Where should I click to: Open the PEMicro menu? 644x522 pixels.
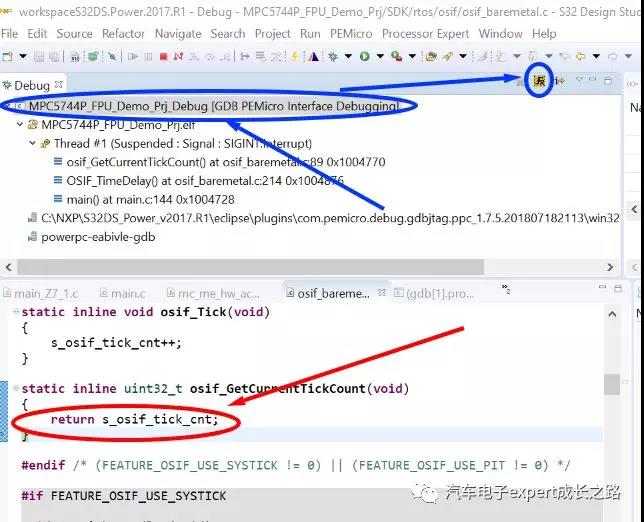pyautogui.click(x=350, y=33)
